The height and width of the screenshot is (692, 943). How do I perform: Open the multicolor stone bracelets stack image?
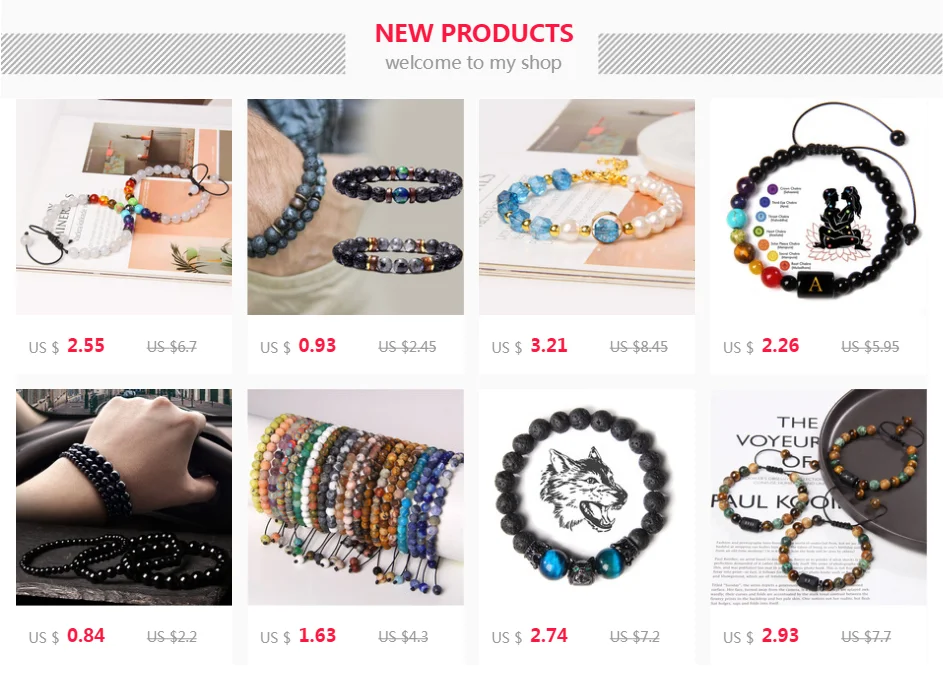[x=355, y=497]
